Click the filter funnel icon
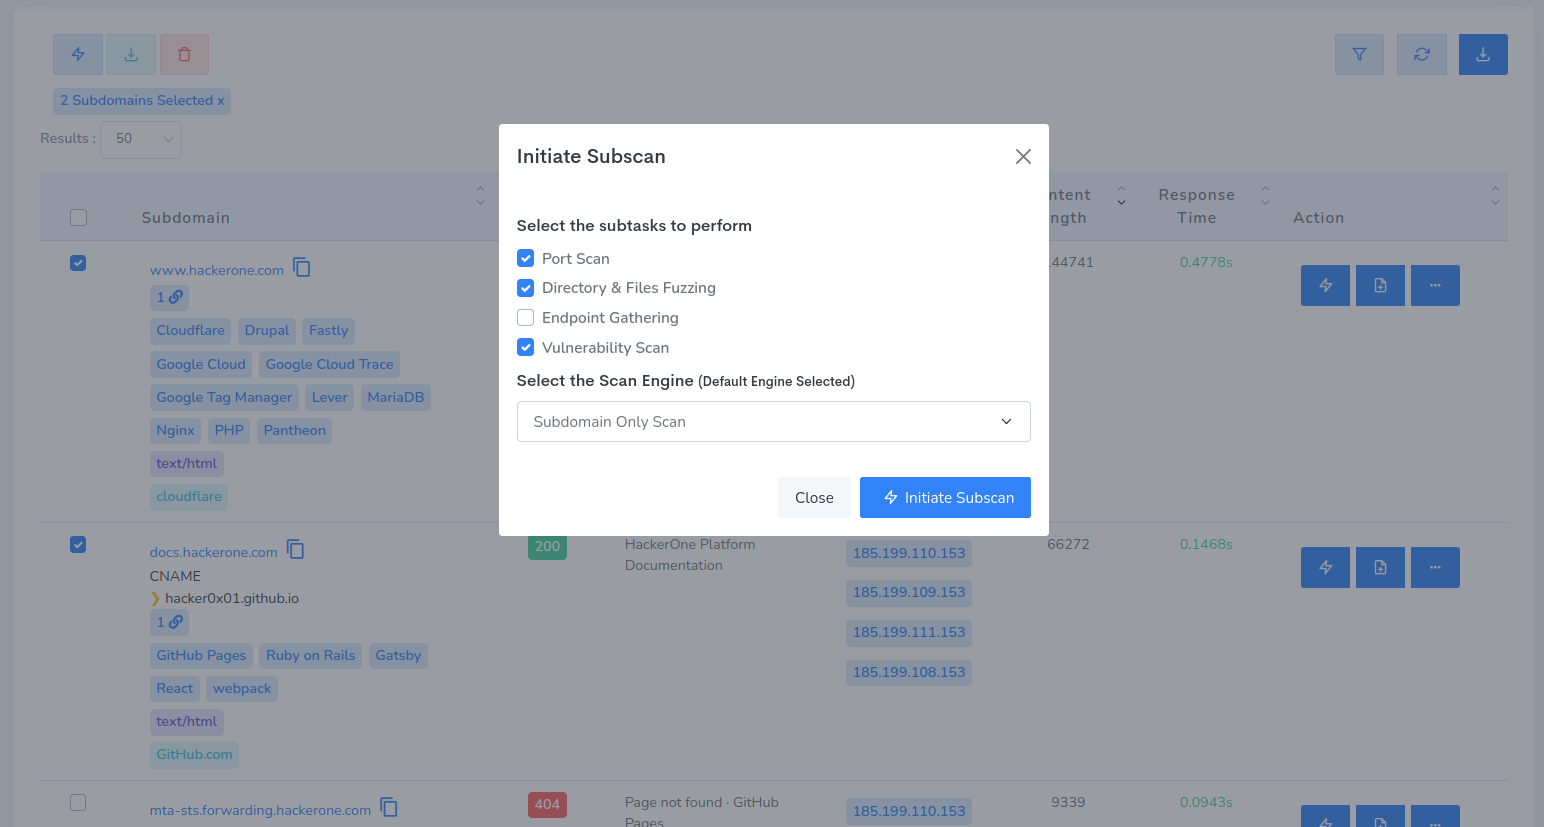Image resolution: width=1544 pixels, height=827 pixels. [1359, 55]
